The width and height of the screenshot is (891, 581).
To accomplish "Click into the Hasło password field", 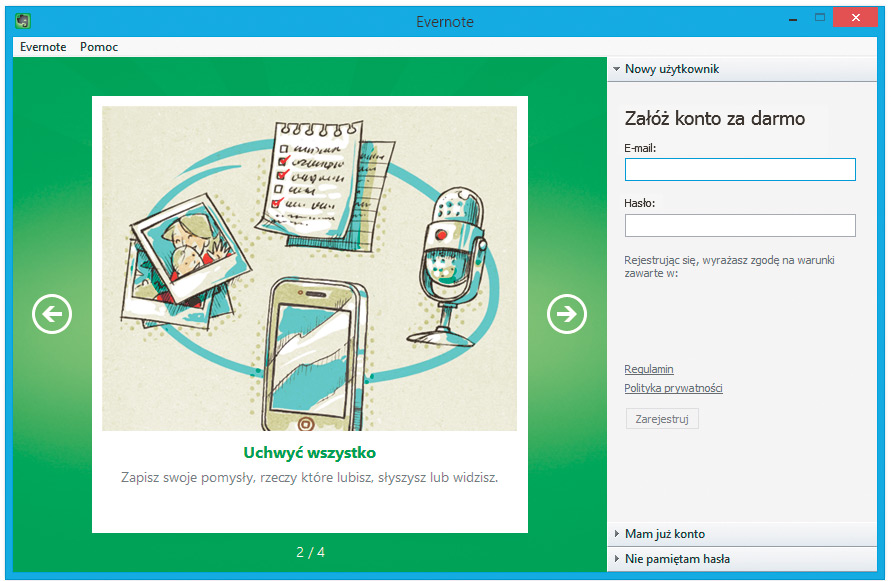I will point(740,225).
